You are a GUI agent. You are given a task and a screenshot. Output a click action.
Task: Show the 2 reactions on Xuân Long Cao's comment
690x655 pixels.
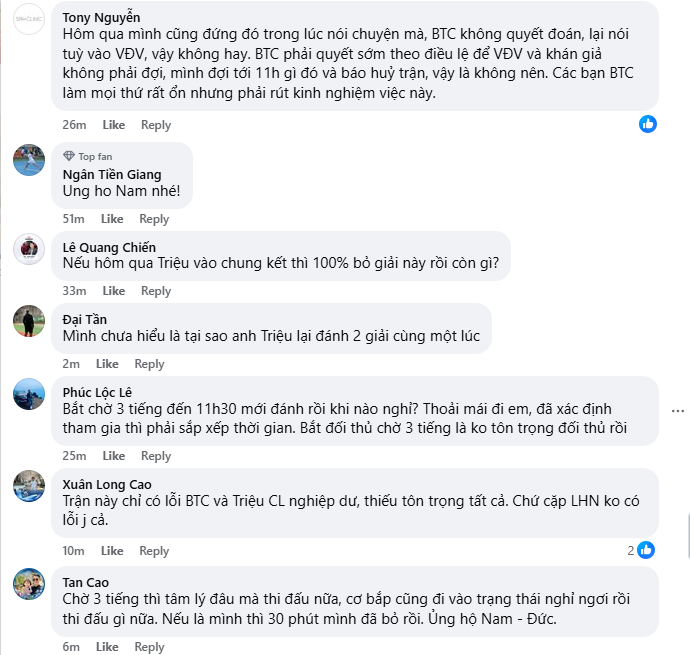pyautogui.click(x=641, y=550)
